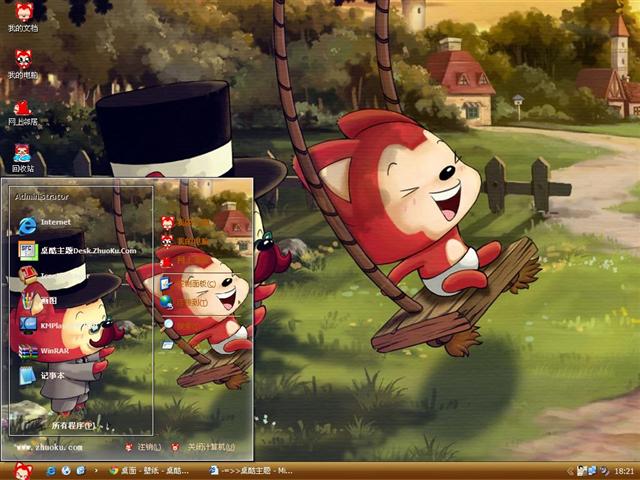Open the 网上邻居 desktop icon
Screen dimensions: 640x480
tap(23, 113)
